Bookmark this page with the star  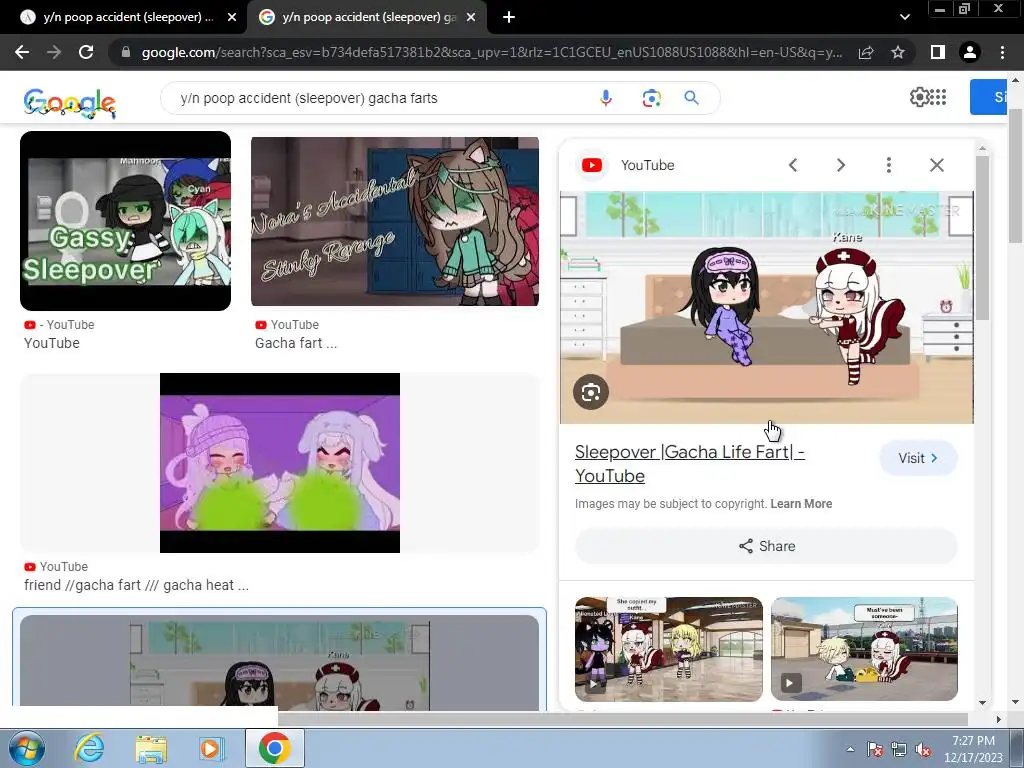point(898,52)
